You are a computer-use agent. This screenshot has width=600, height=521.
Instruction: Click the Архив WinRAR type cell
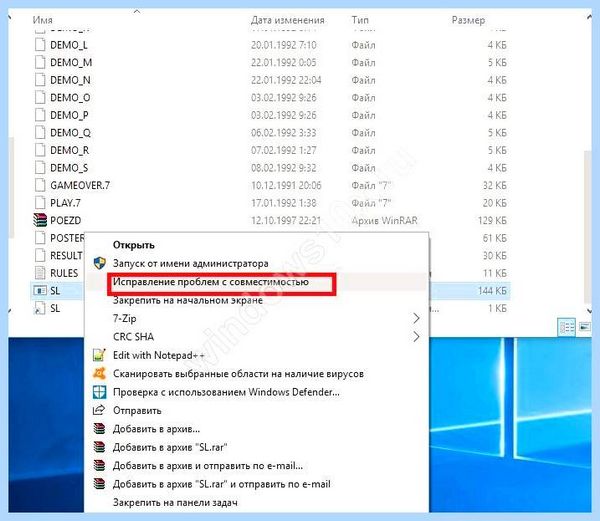click(385, 221)
